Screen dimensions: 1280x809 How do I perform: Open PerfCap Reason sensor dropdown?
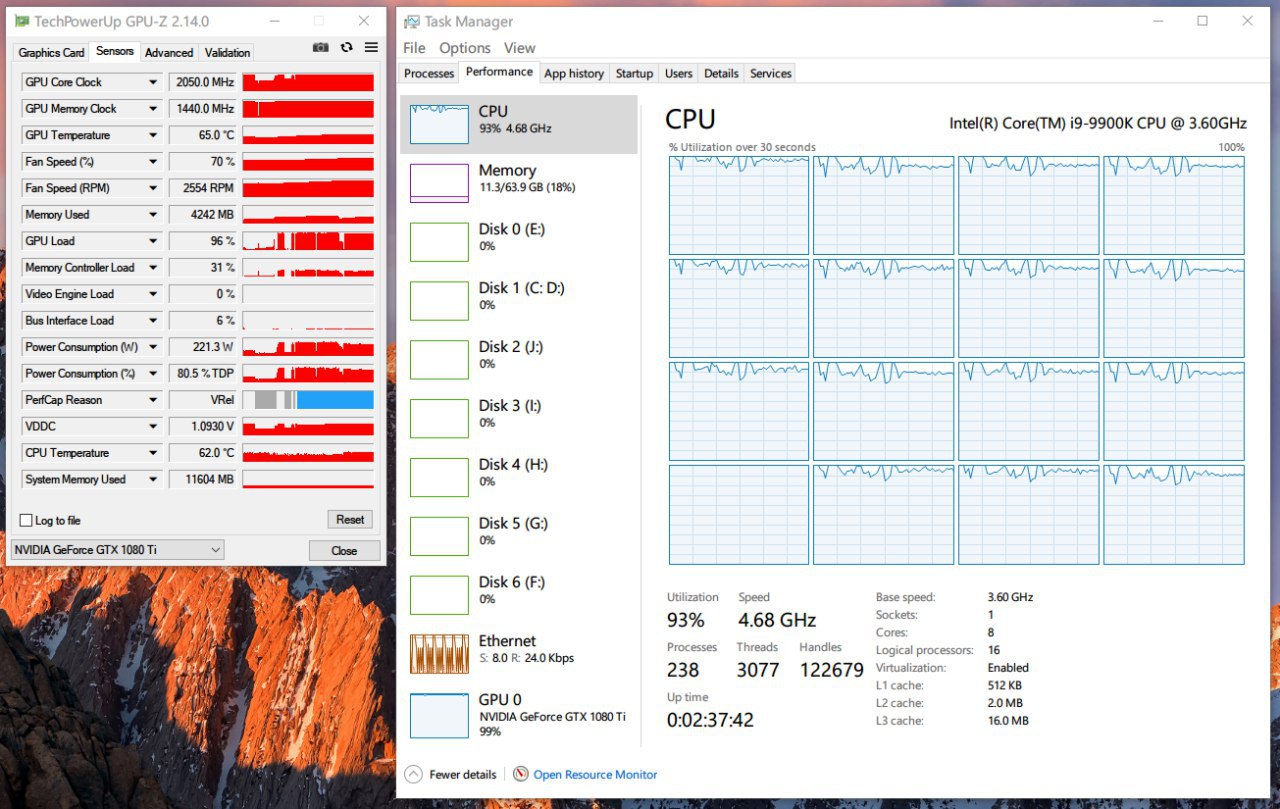(153, 400)
